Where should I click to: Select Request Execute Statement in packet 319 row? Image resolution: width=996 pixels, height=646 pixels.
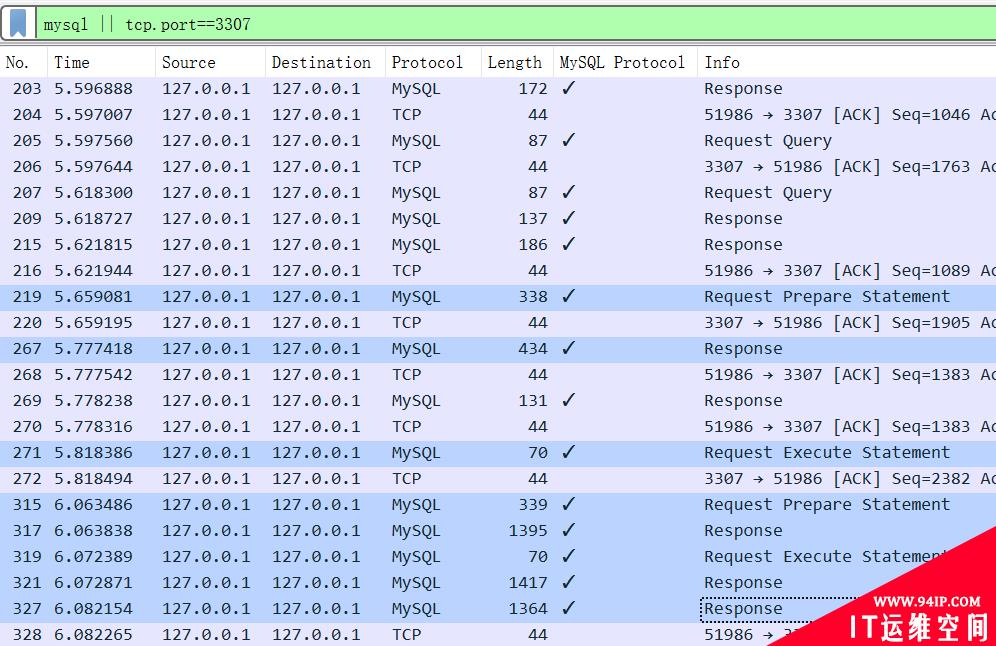click(x=826, y=557)
